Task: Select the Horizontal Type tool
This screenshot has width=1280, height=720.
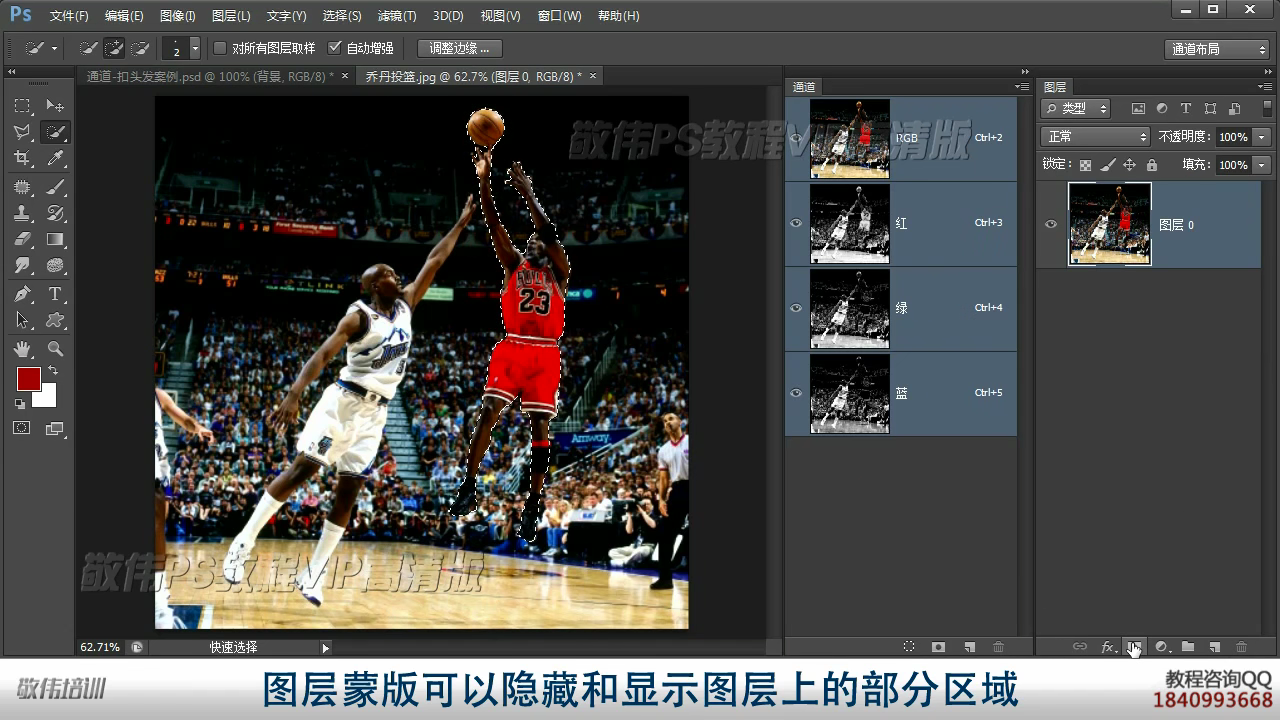Action: pos(55,294)
